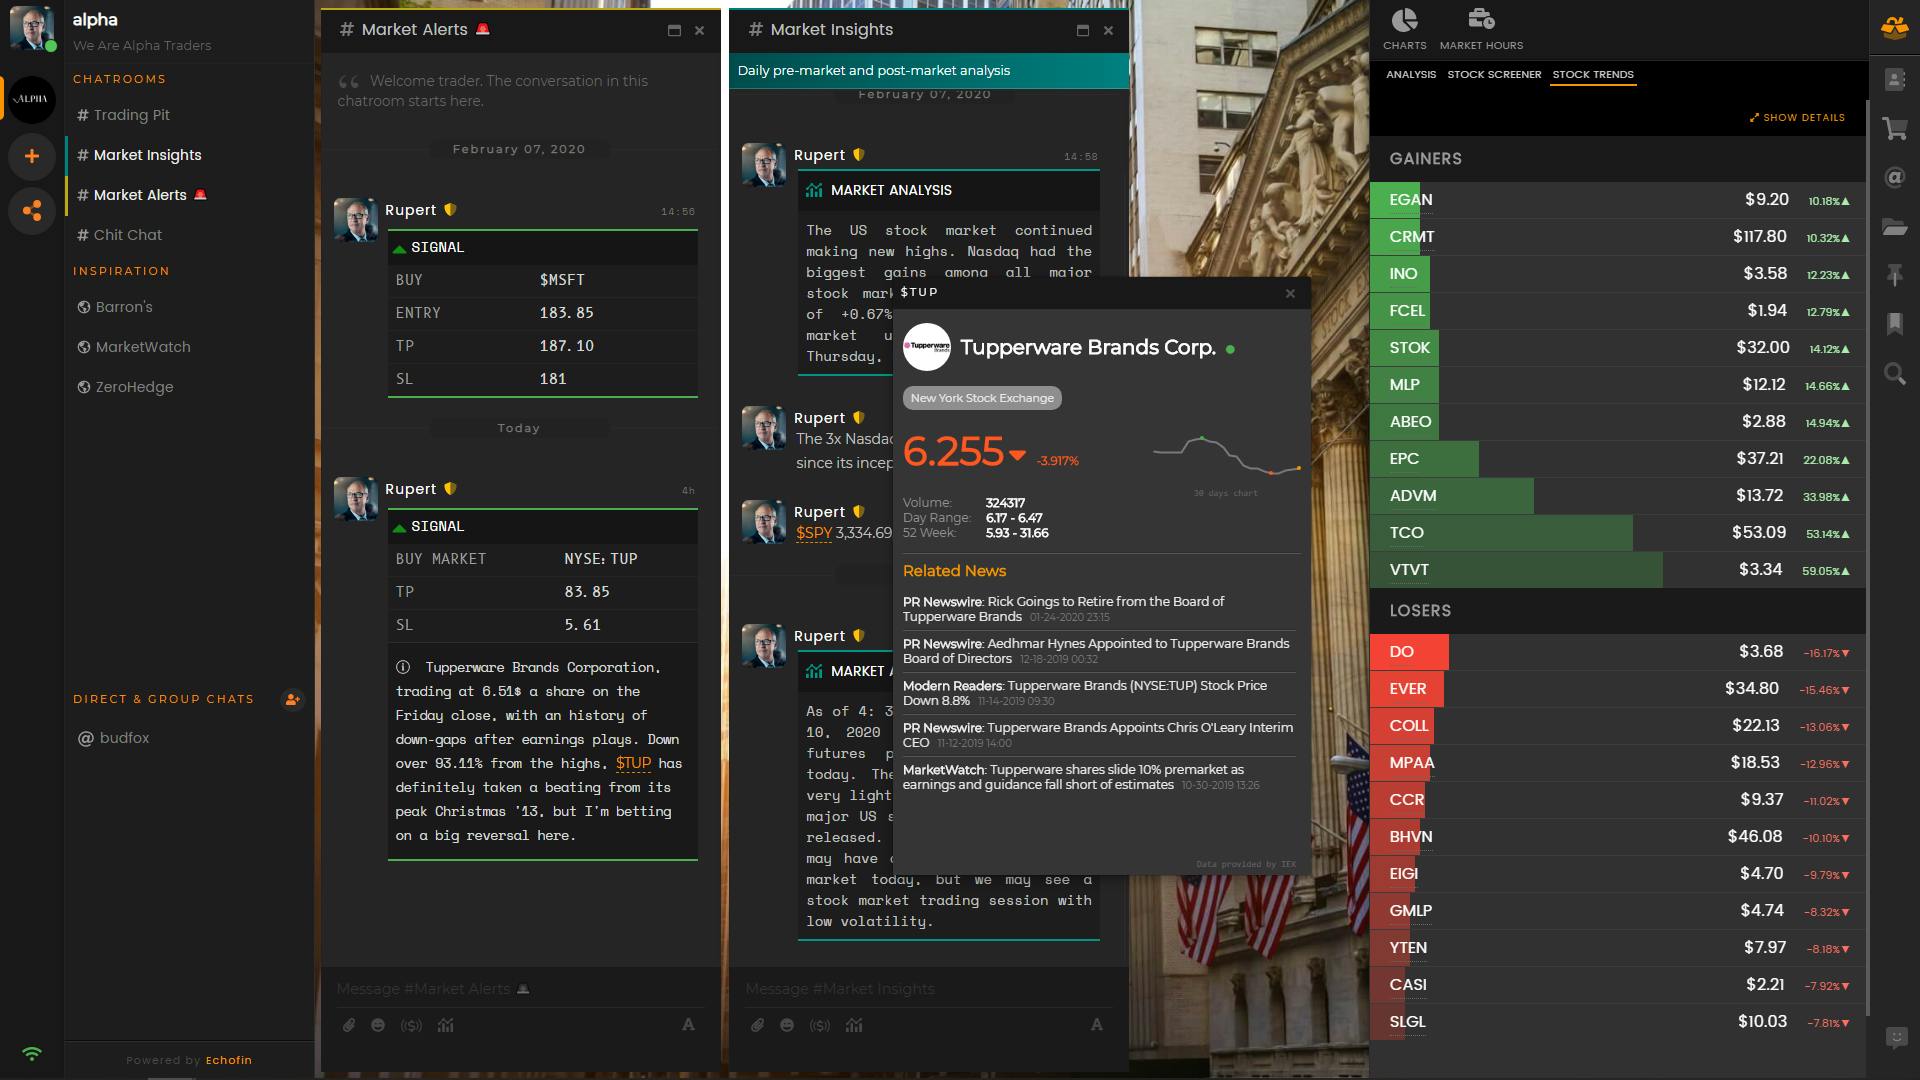Select the EVER loser row
1920x1080 pixels.
pos(1617,689)
